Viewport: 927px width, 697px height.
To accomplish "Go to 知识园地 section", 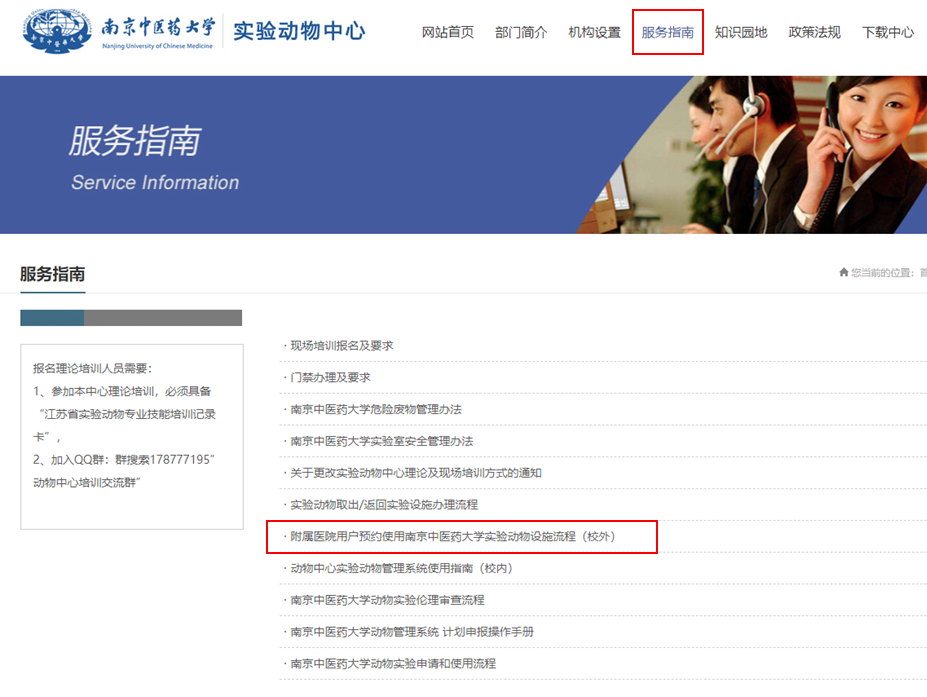I will click(x=741, y=32).
